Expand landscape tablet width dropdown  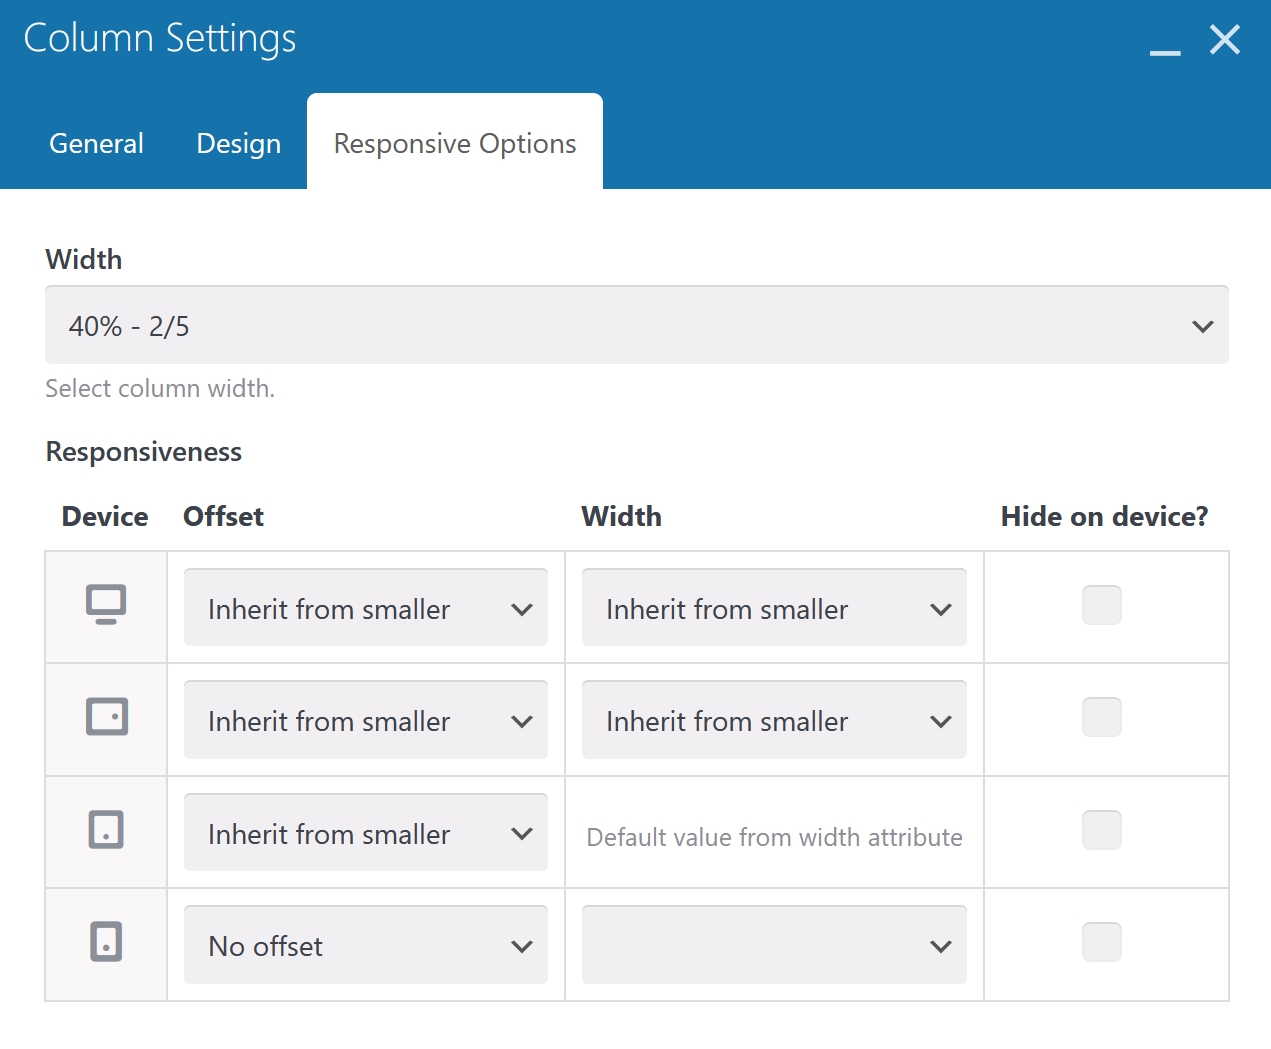(774, 720)
